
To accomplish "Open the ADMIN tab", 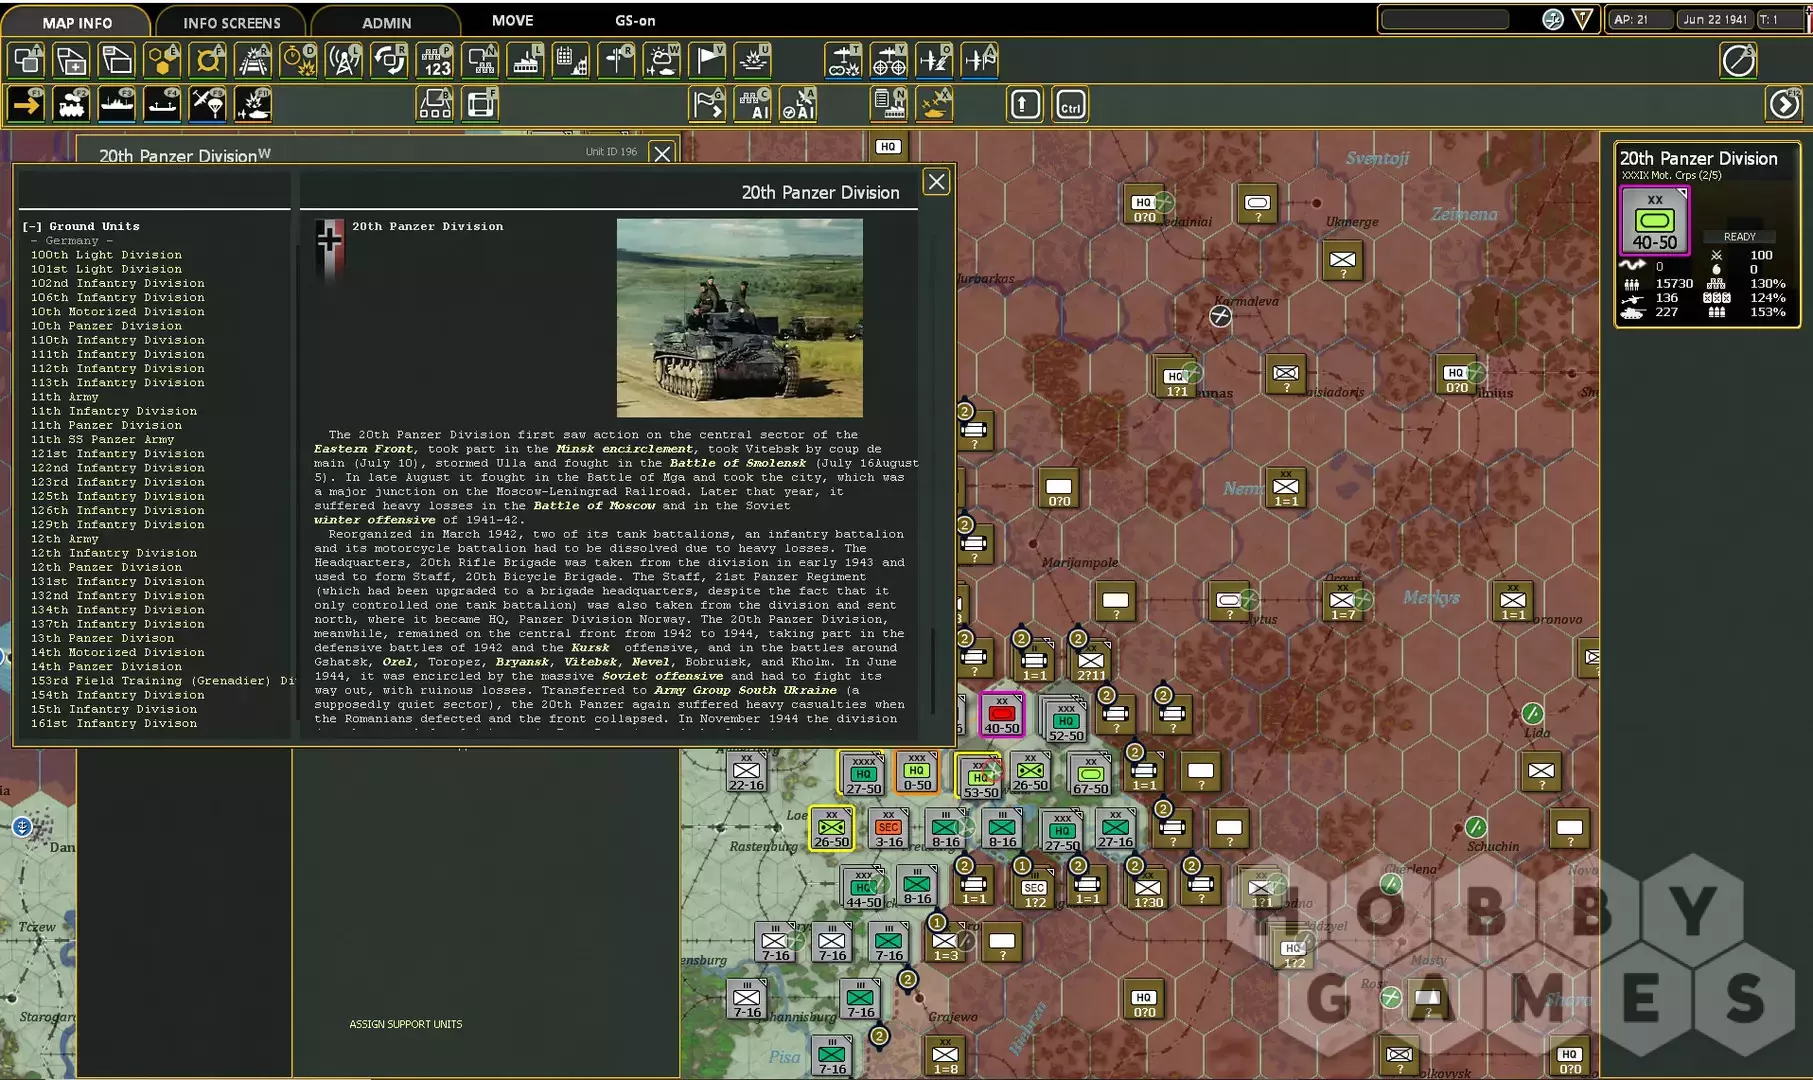I will click(x=386, y=22).
